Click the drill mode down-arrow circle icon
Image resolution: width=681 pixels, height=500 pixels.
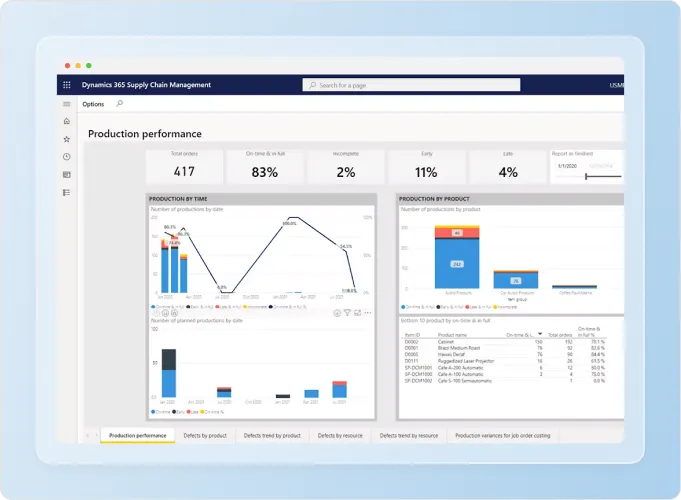[x=337, y=313]
